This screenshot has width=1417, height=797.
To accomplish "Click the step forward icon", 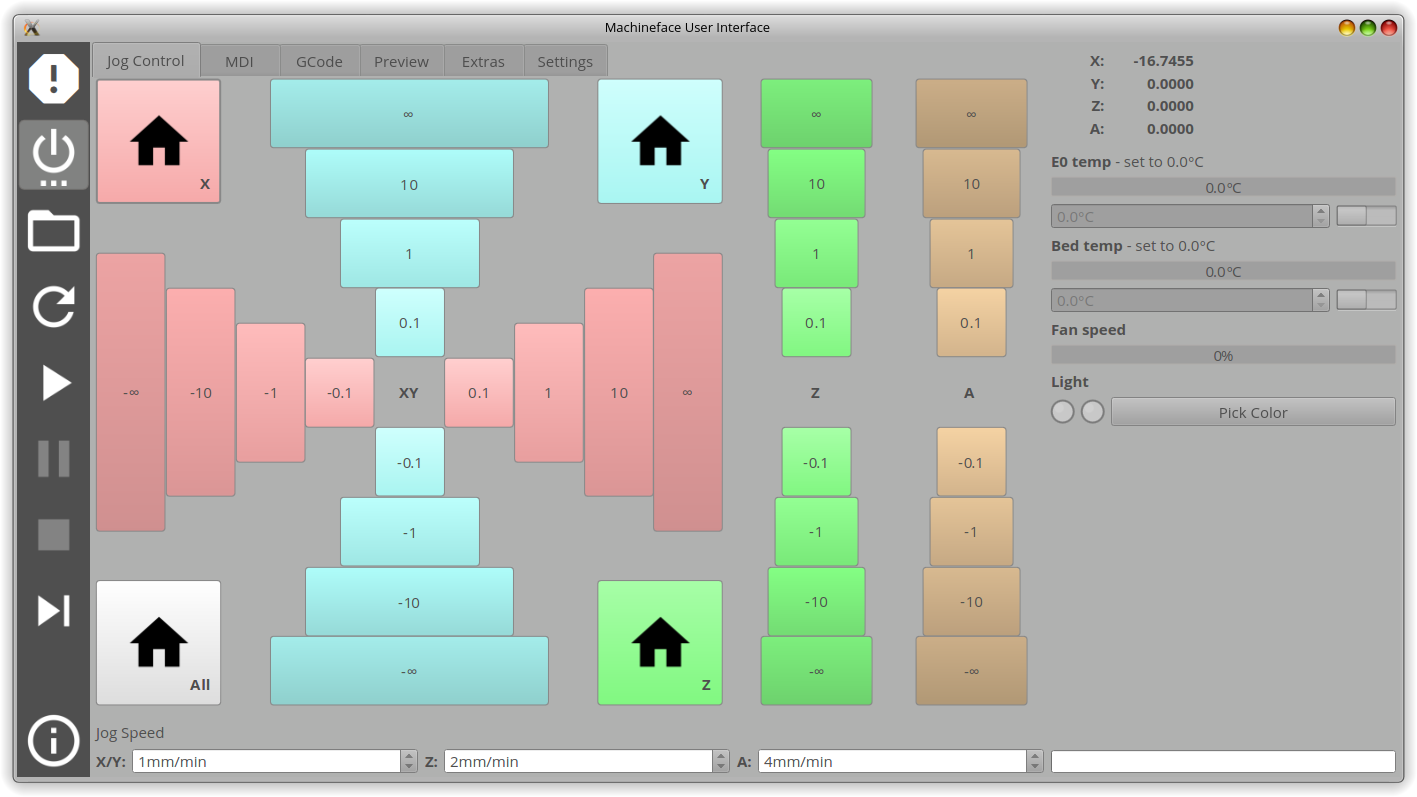I will click(54, 610).
